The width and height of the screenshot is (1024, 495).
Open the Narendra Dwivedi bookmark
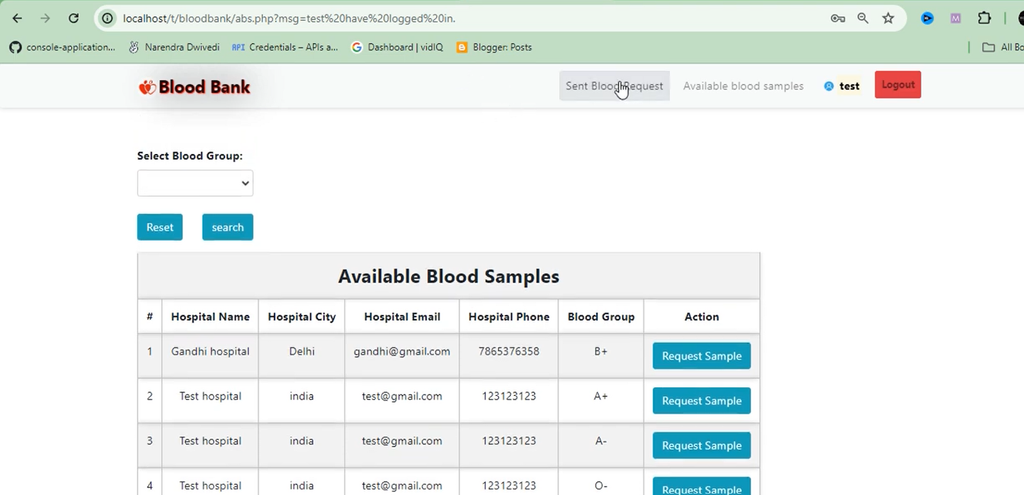[174, 47]
